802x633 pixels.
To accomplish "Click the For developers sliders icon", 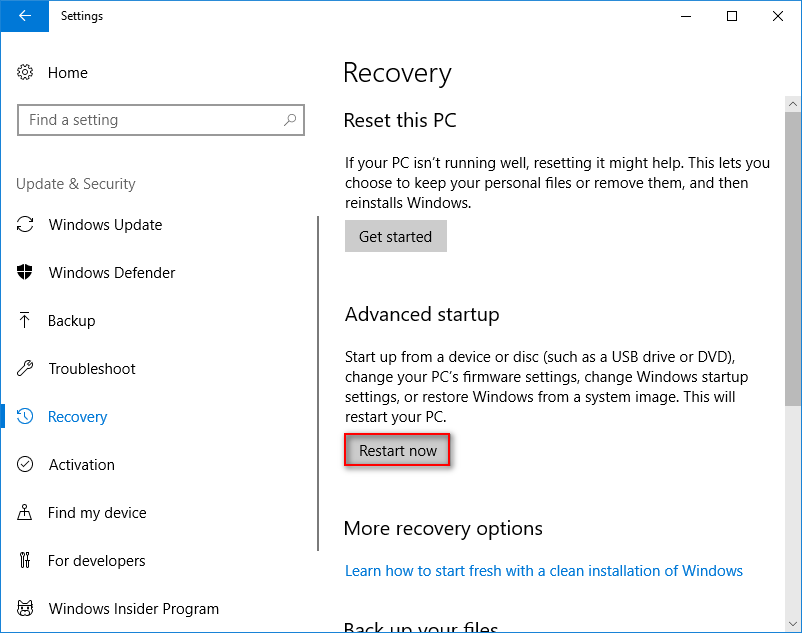I will click(26, 561).
